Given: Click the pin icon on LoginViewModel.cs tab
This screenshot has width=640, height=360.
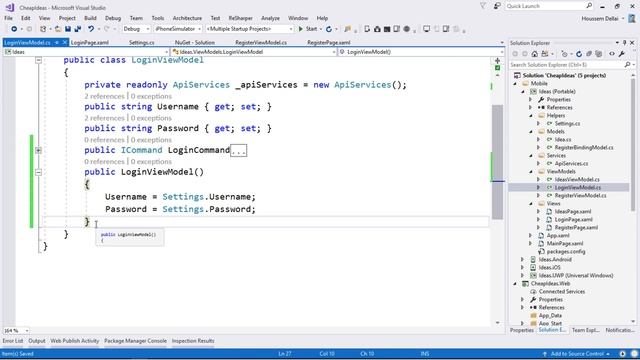Looking at the screenshot, I should tap(57, 42).
